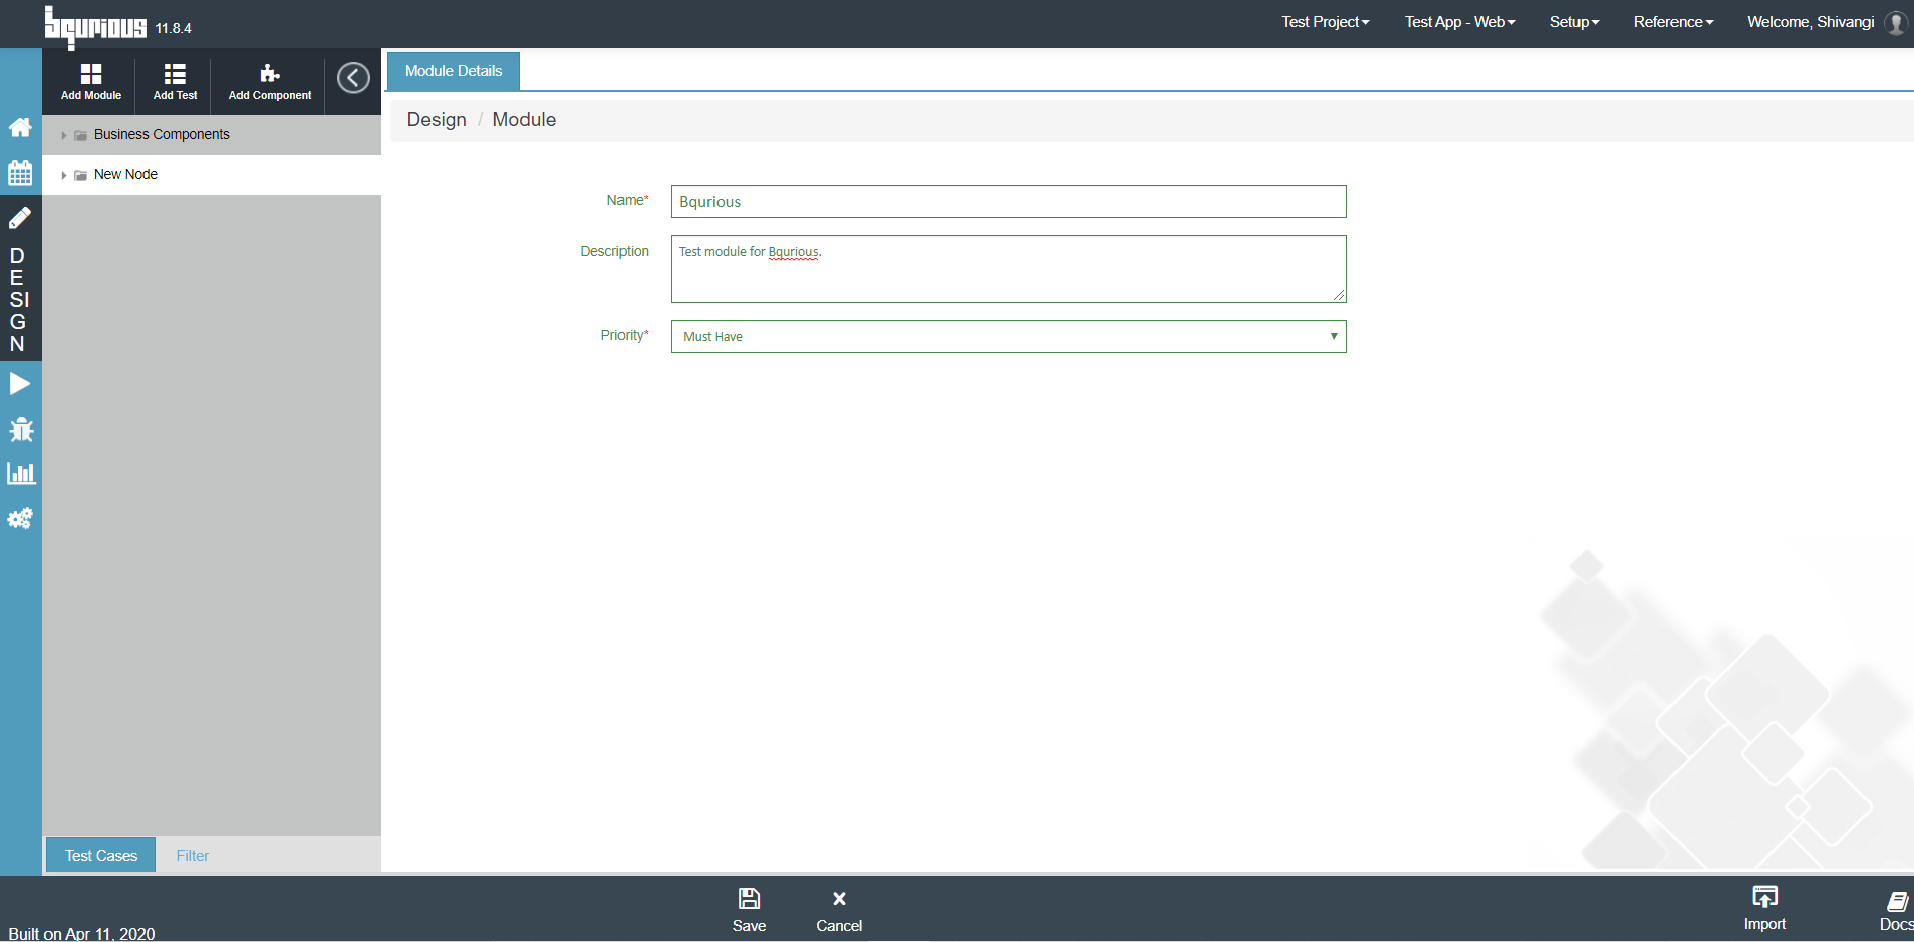
Task: Collapse the side panel with the back arrow
Action: (353, 78)
